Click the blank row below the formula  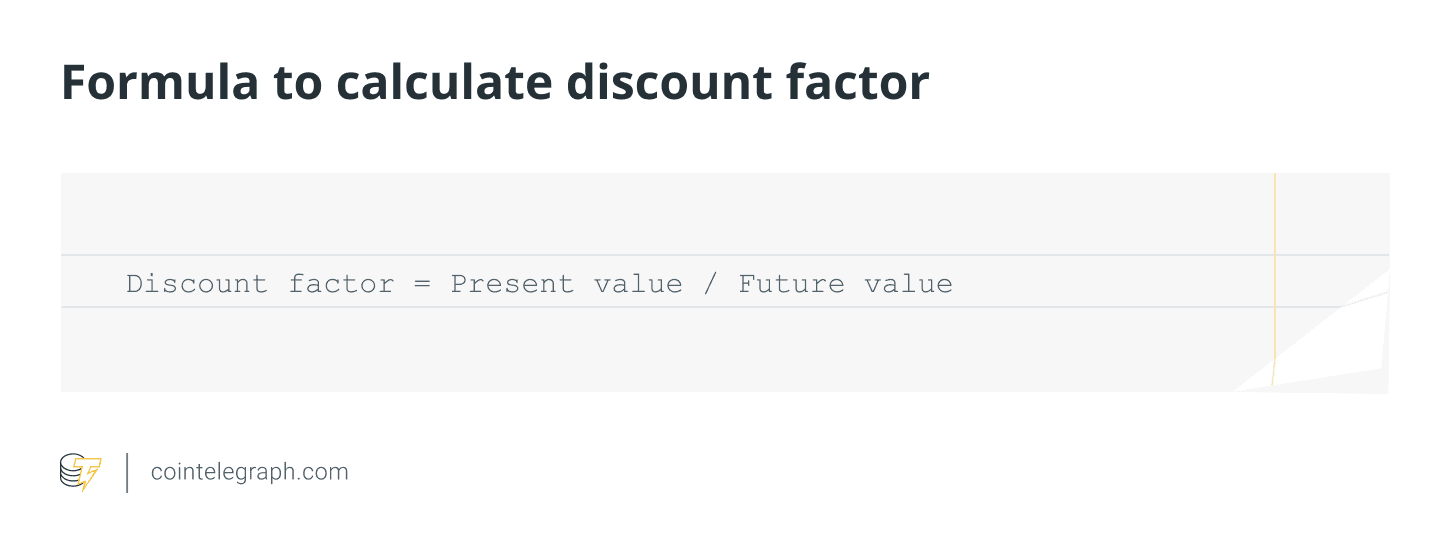pyautogui.click(x=660, y=349)
